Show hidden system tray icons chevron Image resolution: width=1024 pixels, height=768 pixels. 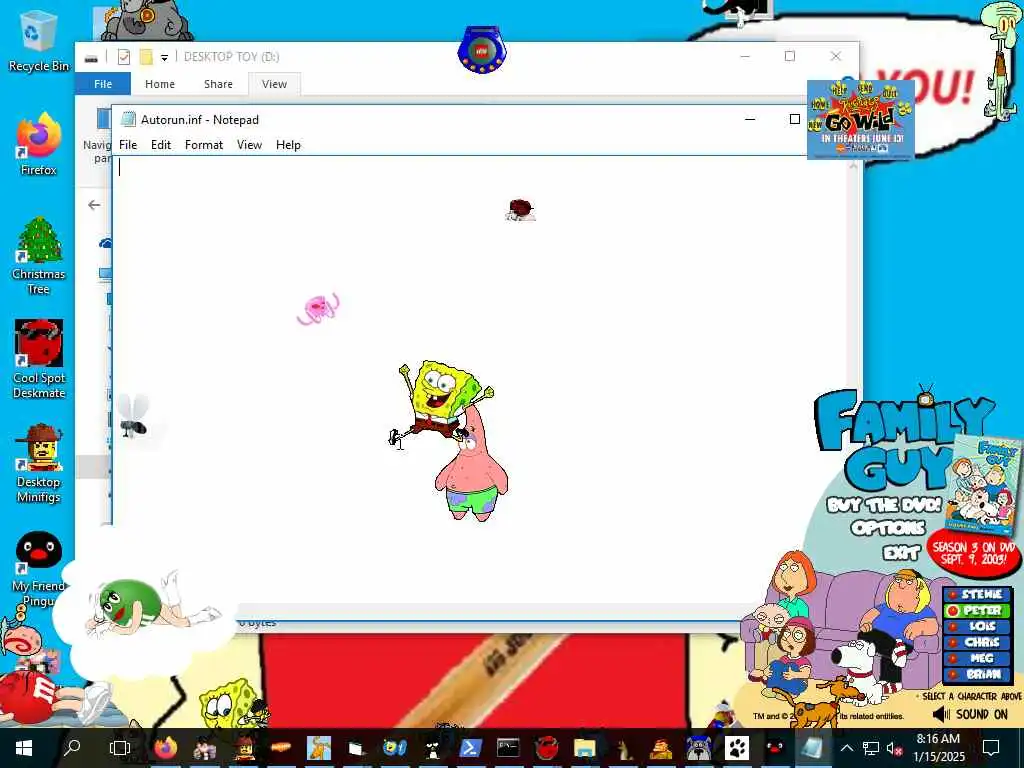[846, 748]
